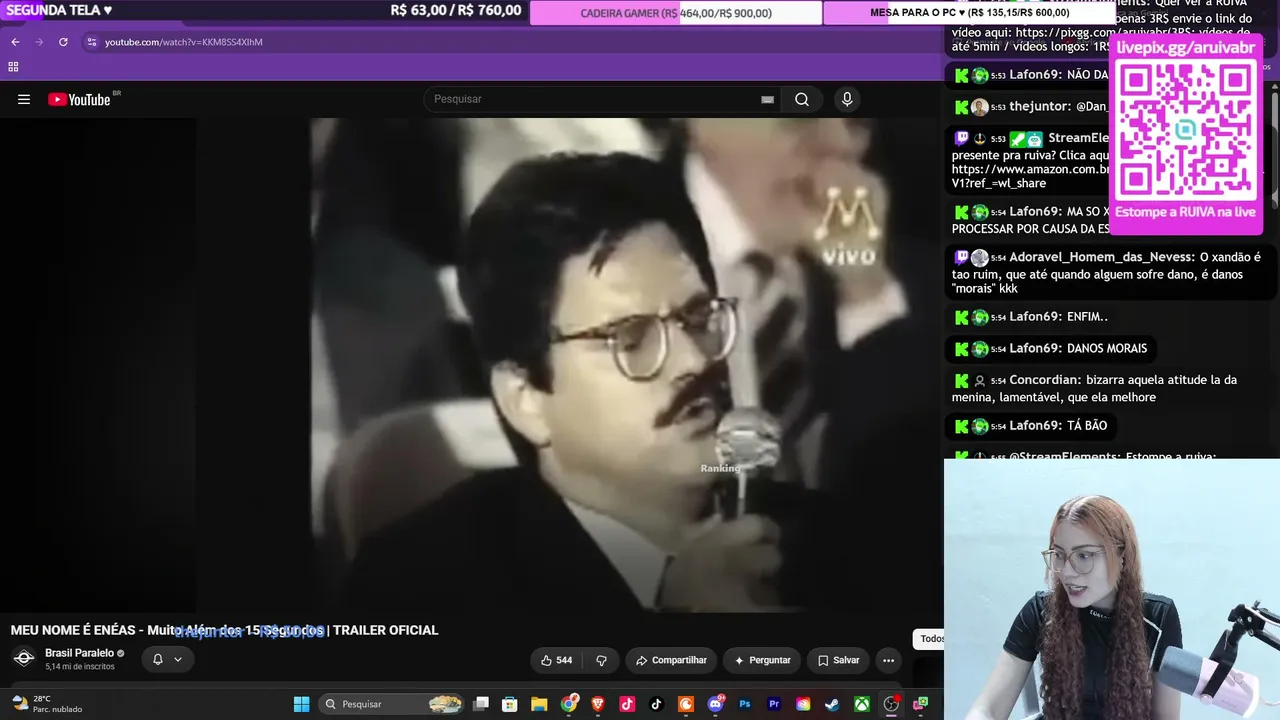Open Task View on the taskbar

(x=481, y=704)
